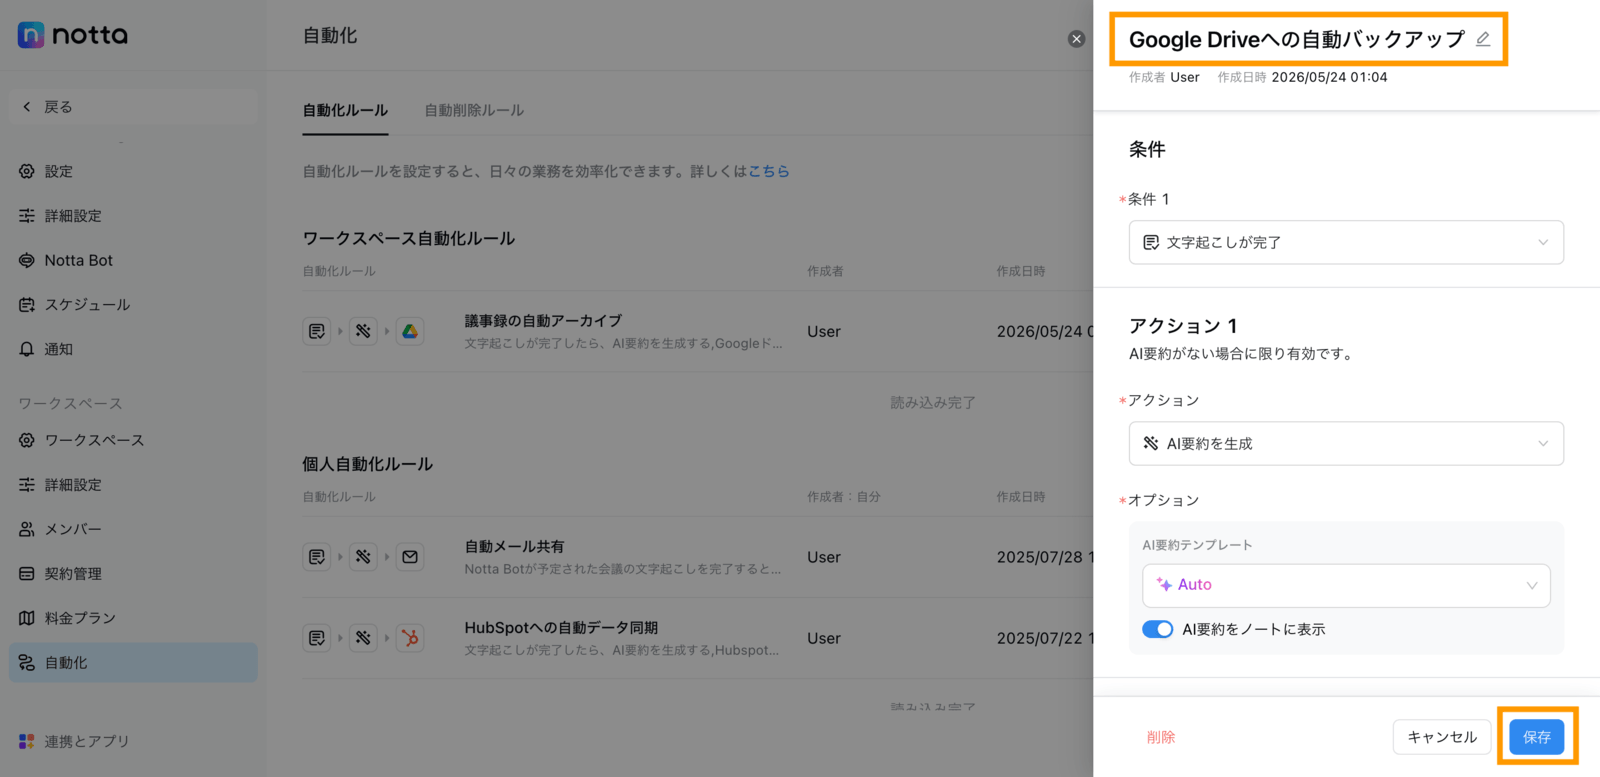Click the 連携とアプリ apps icon

click(27, 741)
